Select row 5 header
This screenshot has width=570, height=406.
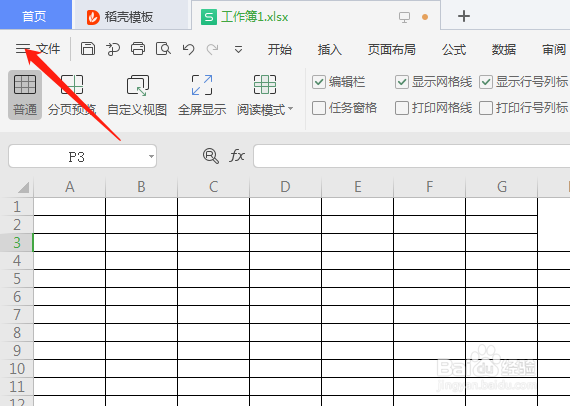click(x=17, y=279)
